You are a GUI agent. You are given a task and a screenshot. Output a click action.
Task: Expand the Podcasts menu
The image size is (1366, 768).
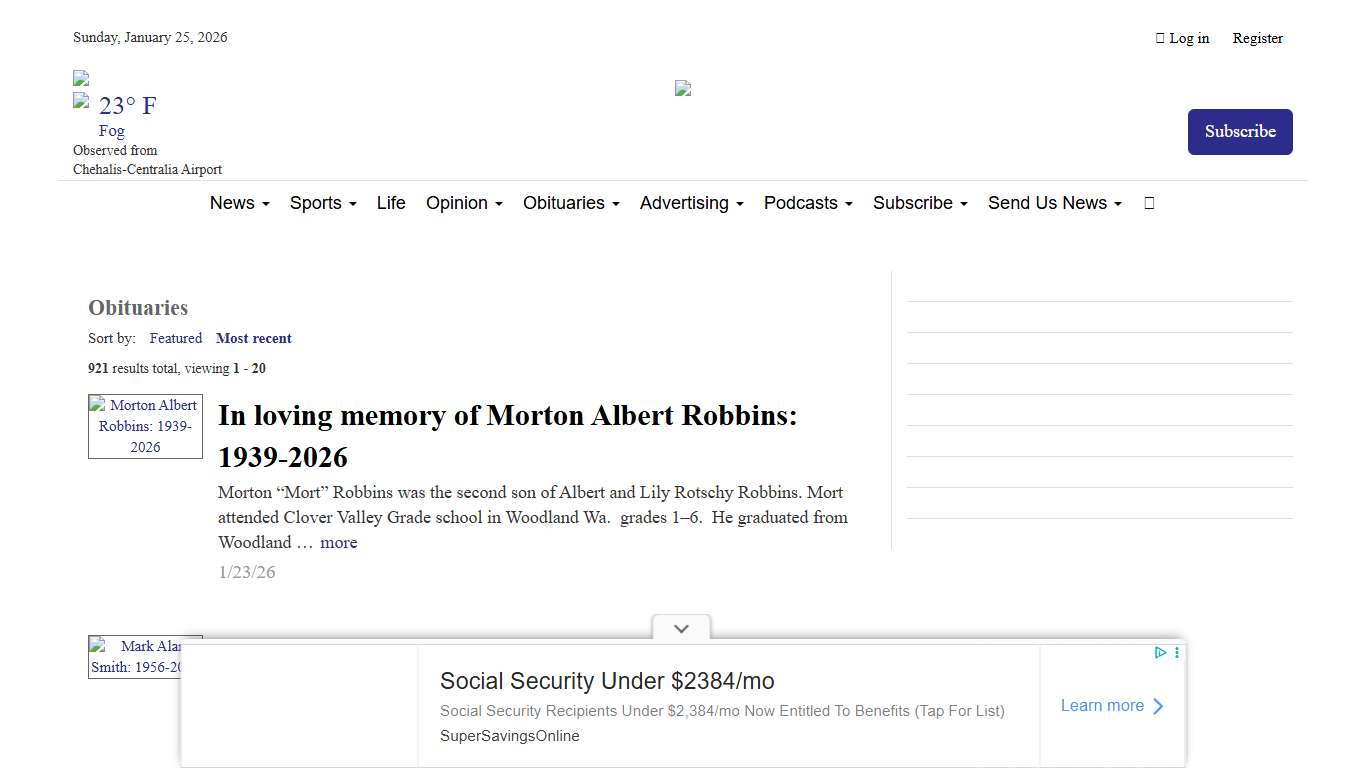tap(807, 203)
